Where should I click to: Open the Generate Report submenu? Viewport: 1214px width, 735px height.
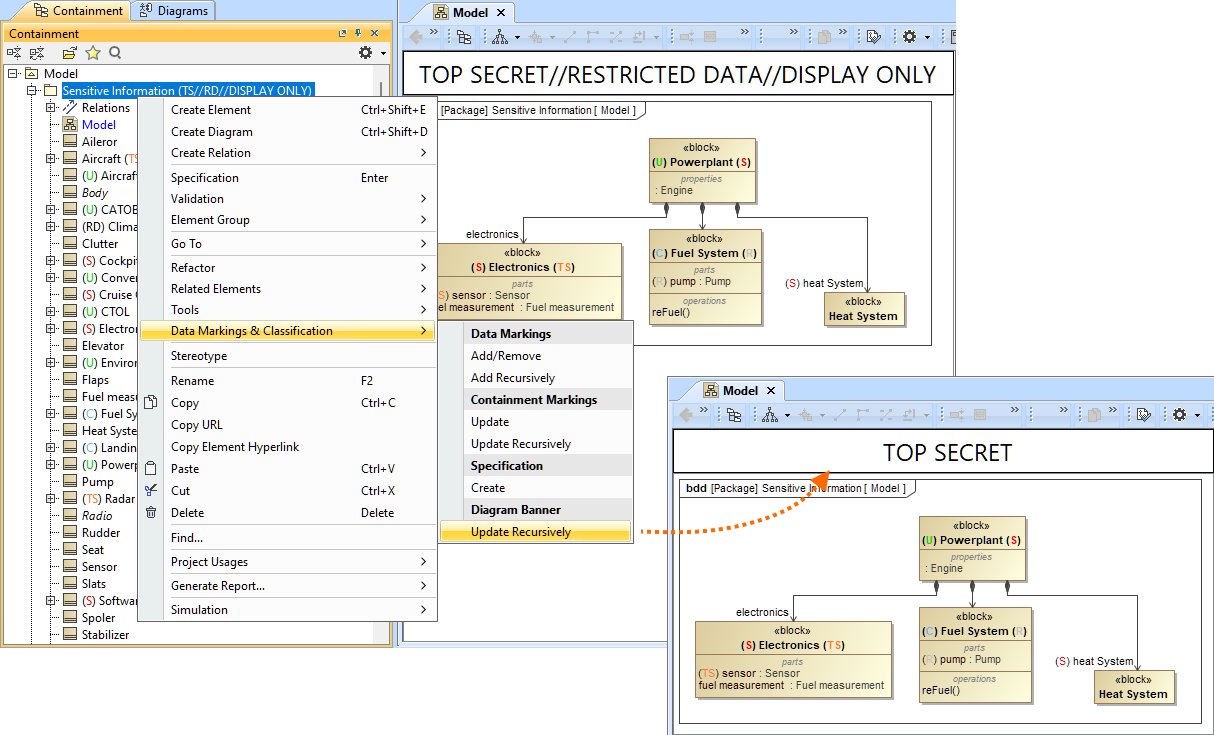[x=289, y=586]
